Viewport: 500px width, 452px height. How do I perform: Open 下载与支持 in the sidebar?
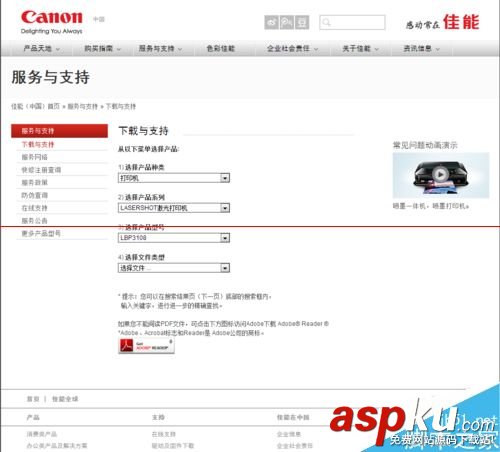point(38,144)
